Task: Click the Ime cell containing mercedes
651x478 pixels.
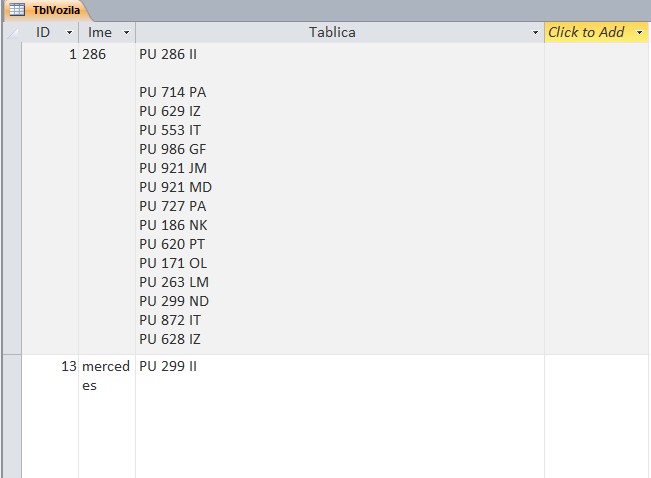Action: [106, 376]
